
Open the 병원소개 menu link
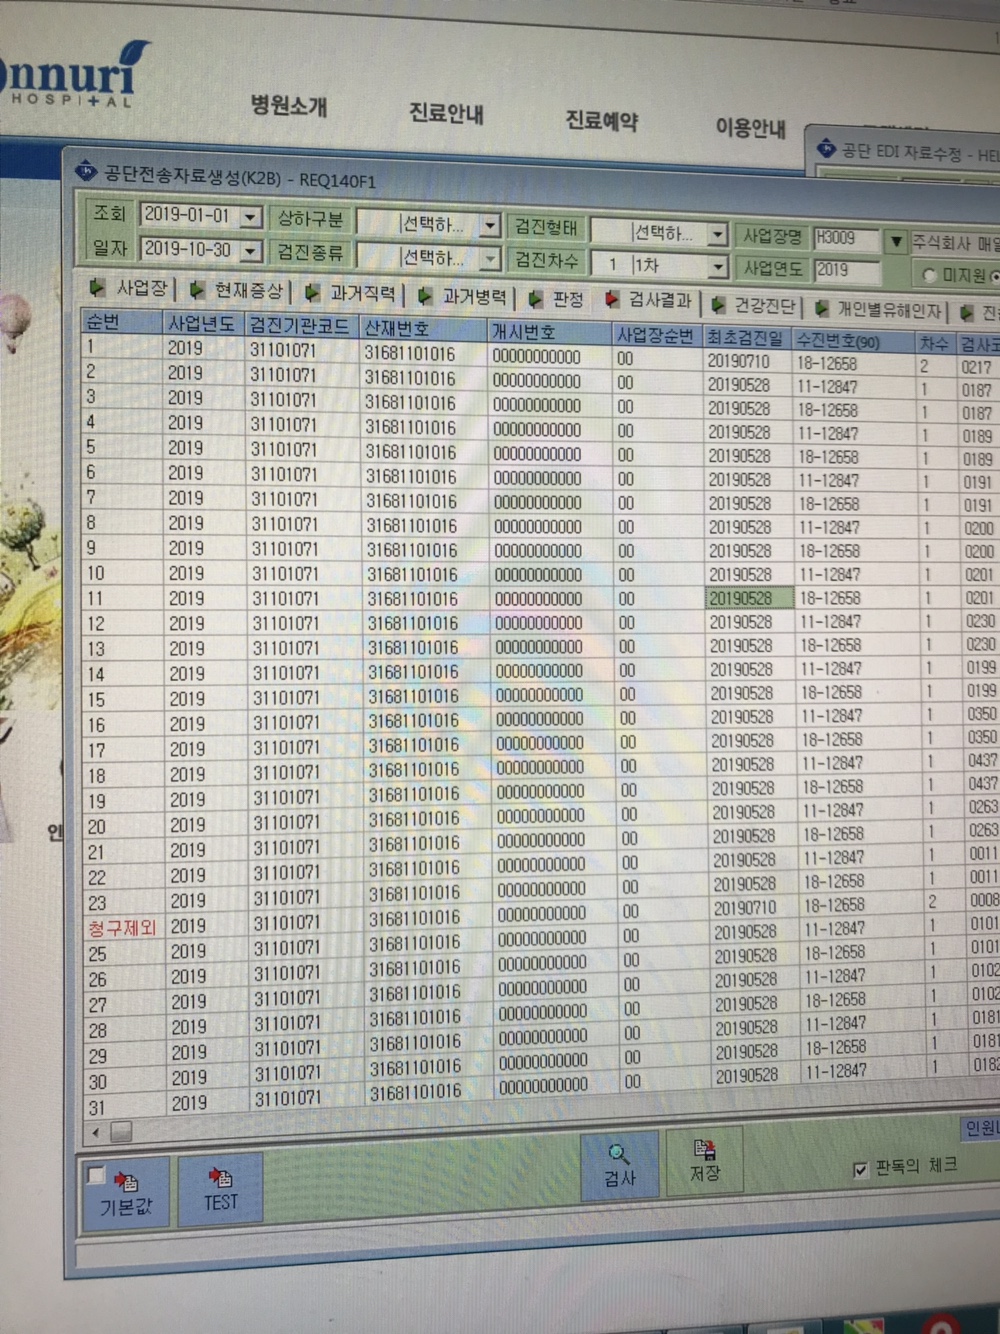[x=289, y=106]
